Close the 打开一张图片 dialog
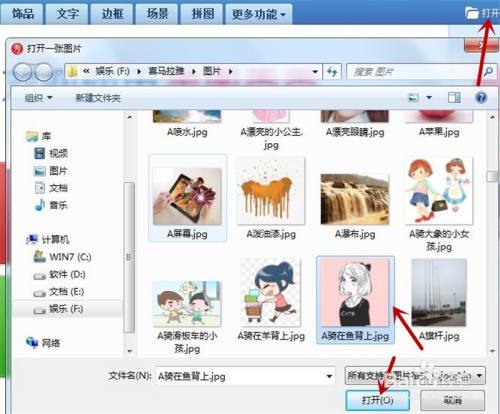500x414 pixels. (480, 45)
